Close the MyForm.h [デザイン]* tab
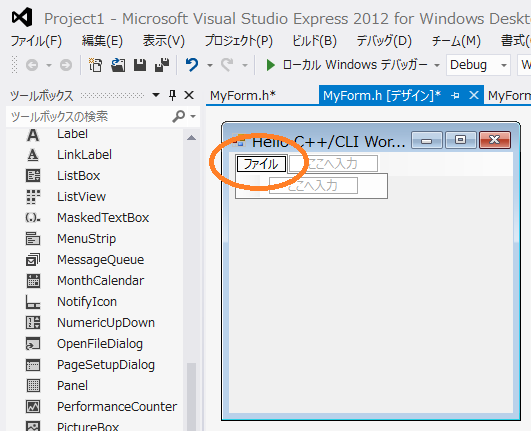Screen dimensions: 531x431 pos(474,95)
